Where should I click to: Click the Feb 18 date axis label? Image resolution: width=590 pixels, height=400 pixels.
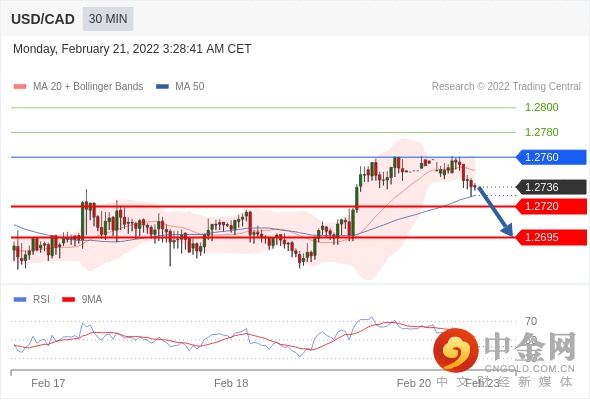coord(231,383)
